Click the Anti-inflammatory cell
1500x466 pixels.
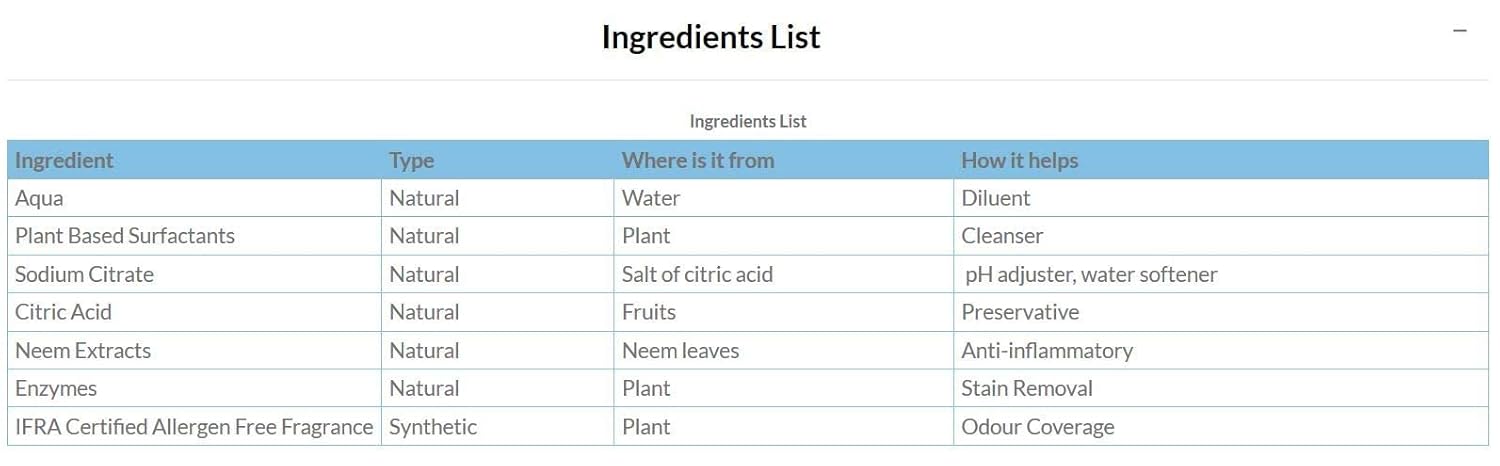click(1047, 350)
